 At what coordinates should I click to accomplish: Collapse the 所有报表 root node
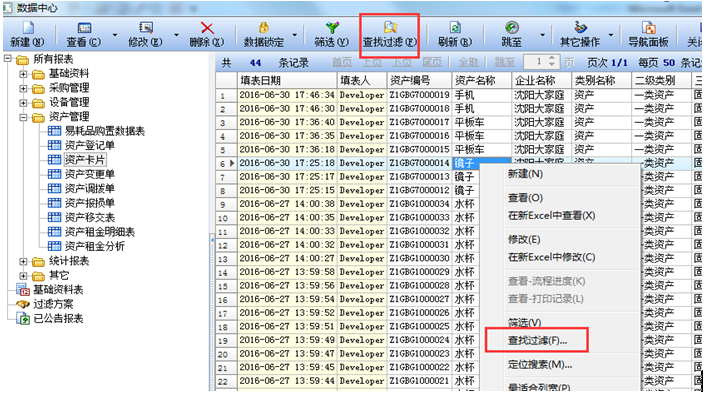(x=8, y=59)
